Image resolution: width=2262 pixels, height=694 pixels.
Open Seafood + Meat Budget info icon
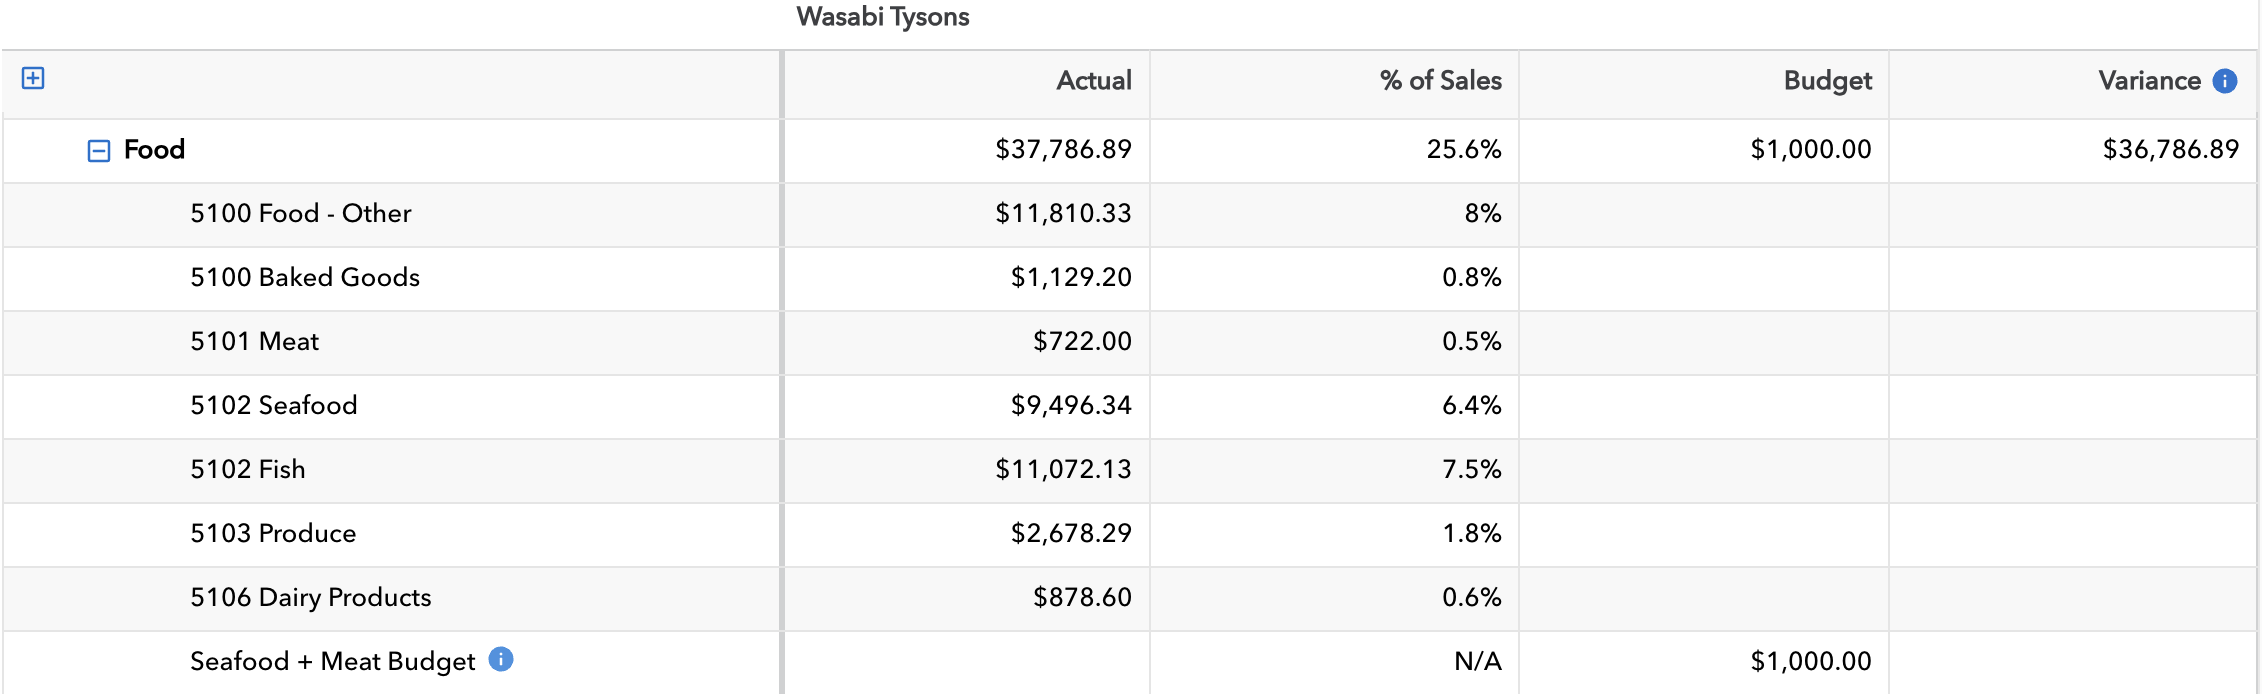(501, 659)
